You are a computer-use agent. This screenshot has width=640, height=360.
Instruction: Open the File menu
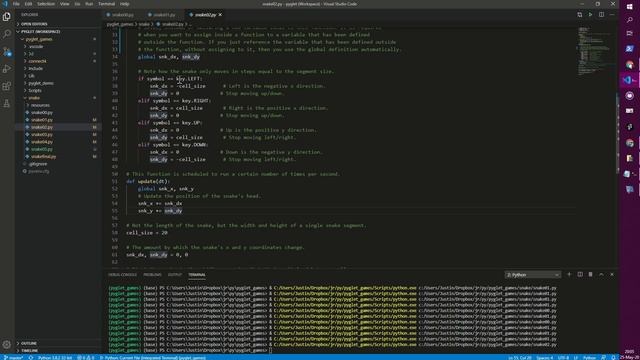[16, 4]
